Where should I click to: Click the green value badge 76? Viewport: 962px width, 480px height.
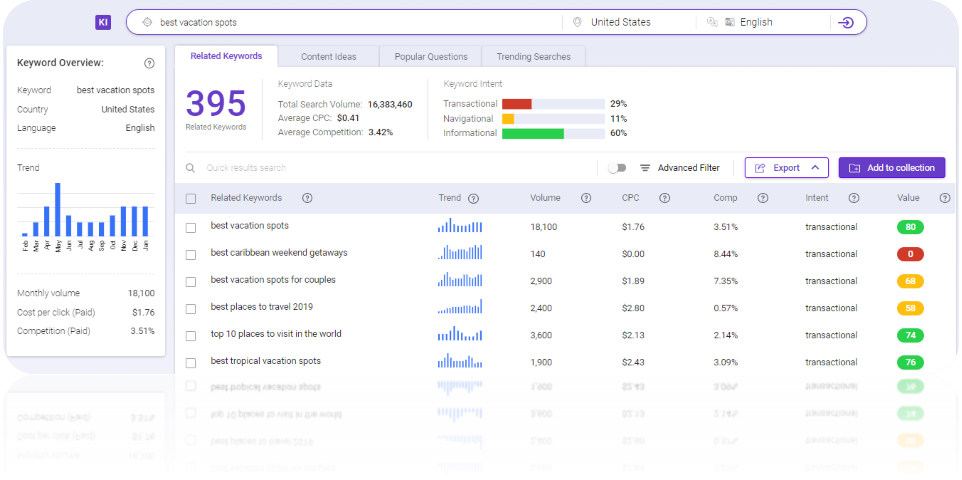coord(910,362)
